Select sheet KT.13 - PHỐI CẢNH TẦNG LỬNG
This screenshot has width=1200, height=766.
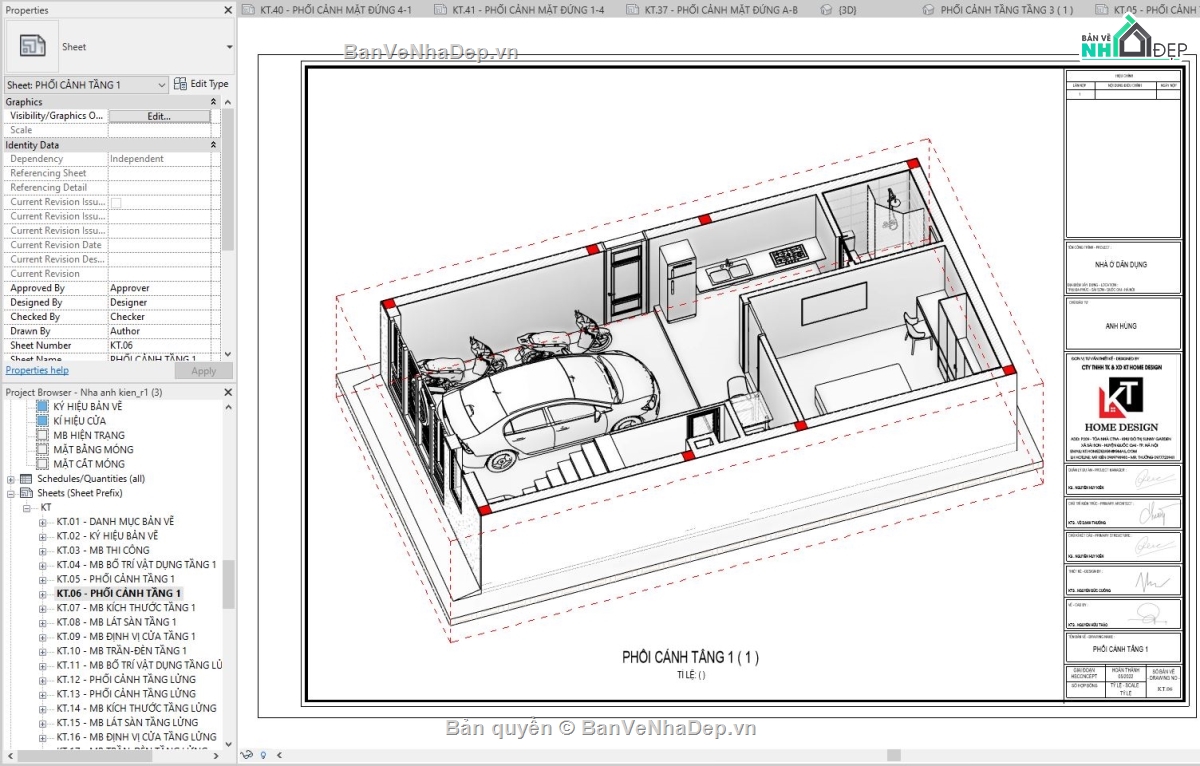click(126, 694)
